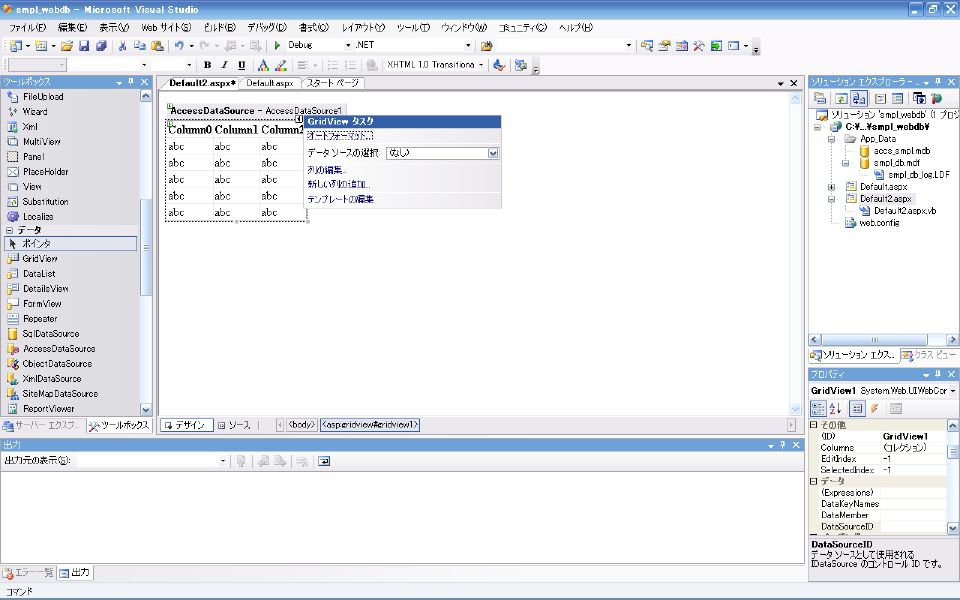Toggle the Properties list view icon

(x=857, y=408)
